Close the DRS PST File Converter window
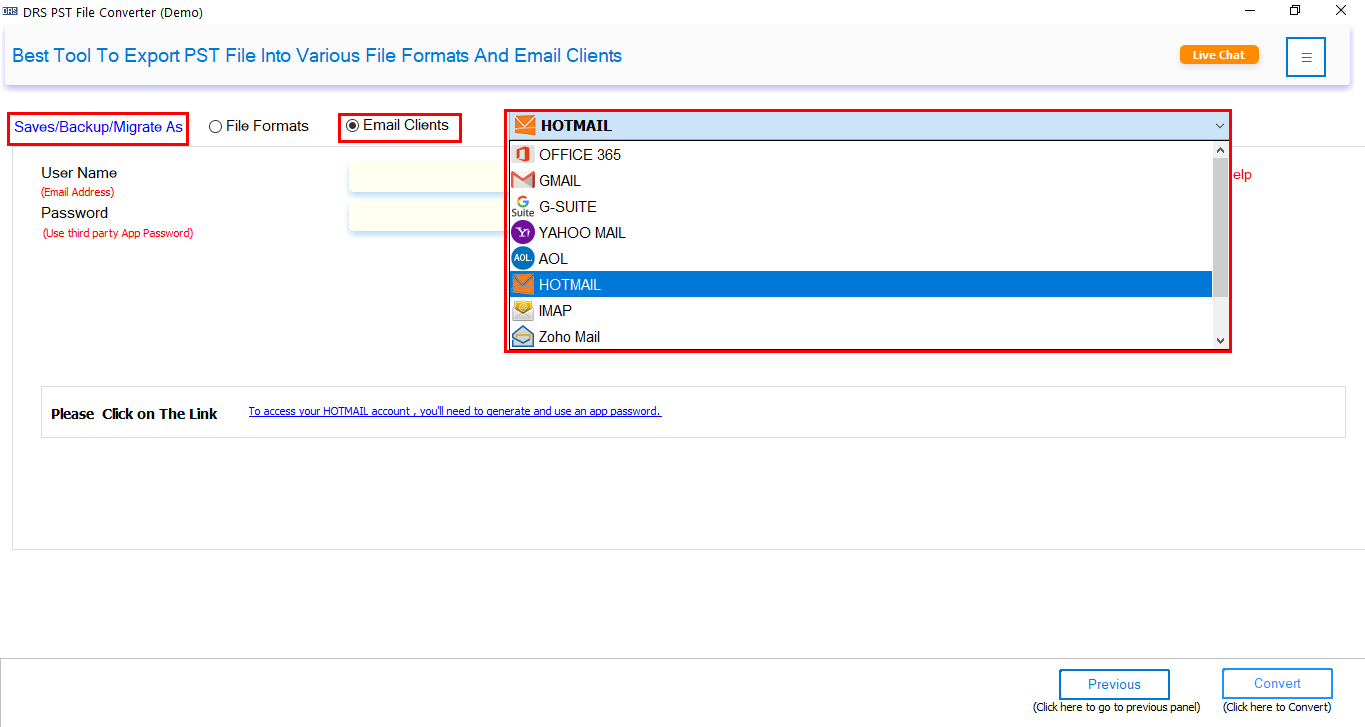 point(1341,11)
